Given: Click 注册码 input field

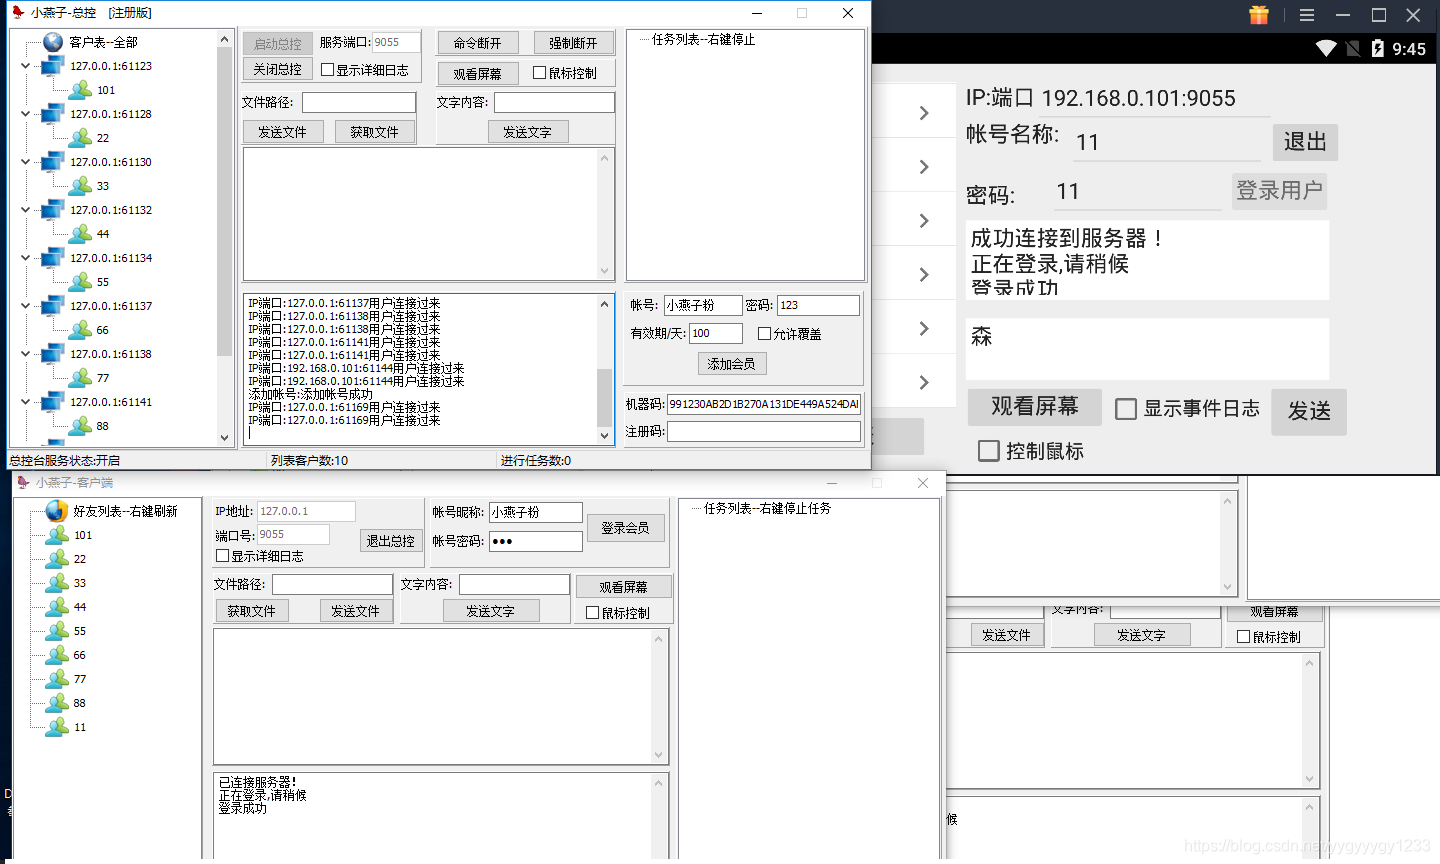Looking at the screenshot, I should (764, 431).
